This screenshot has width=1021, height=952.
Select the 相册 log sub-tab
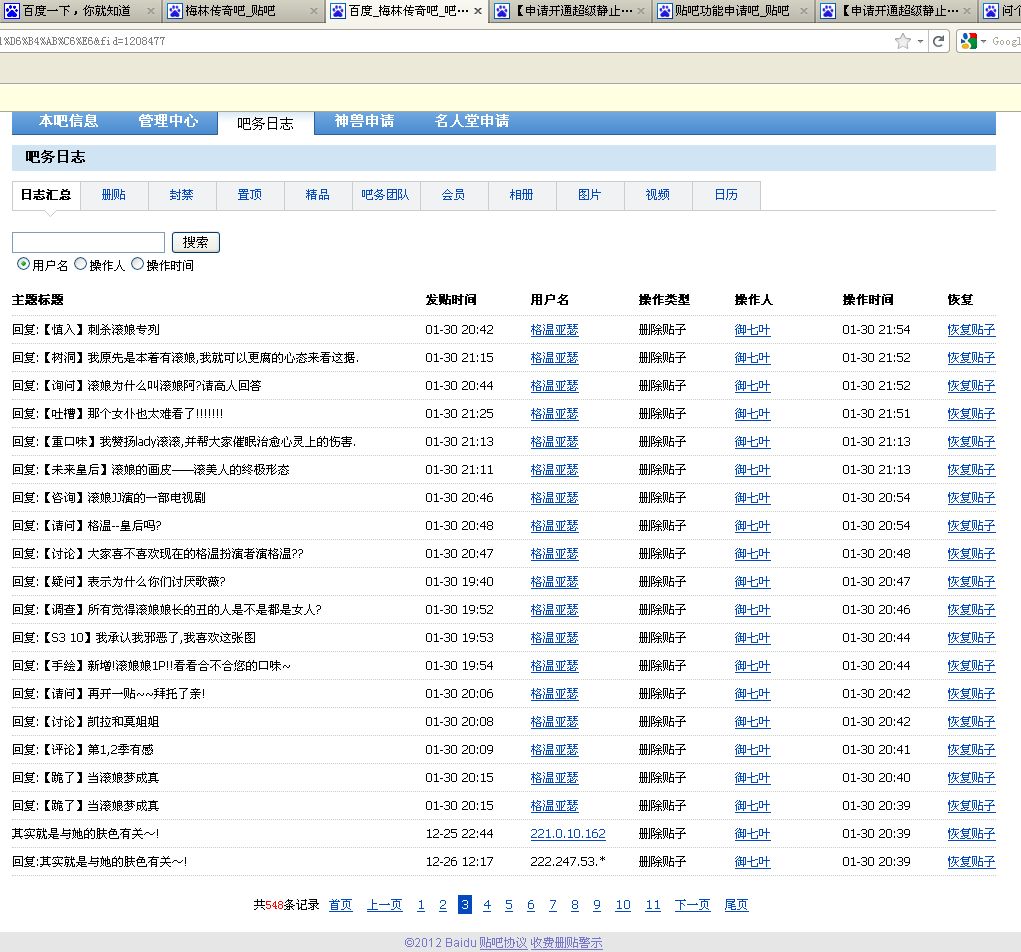(522, 195)
